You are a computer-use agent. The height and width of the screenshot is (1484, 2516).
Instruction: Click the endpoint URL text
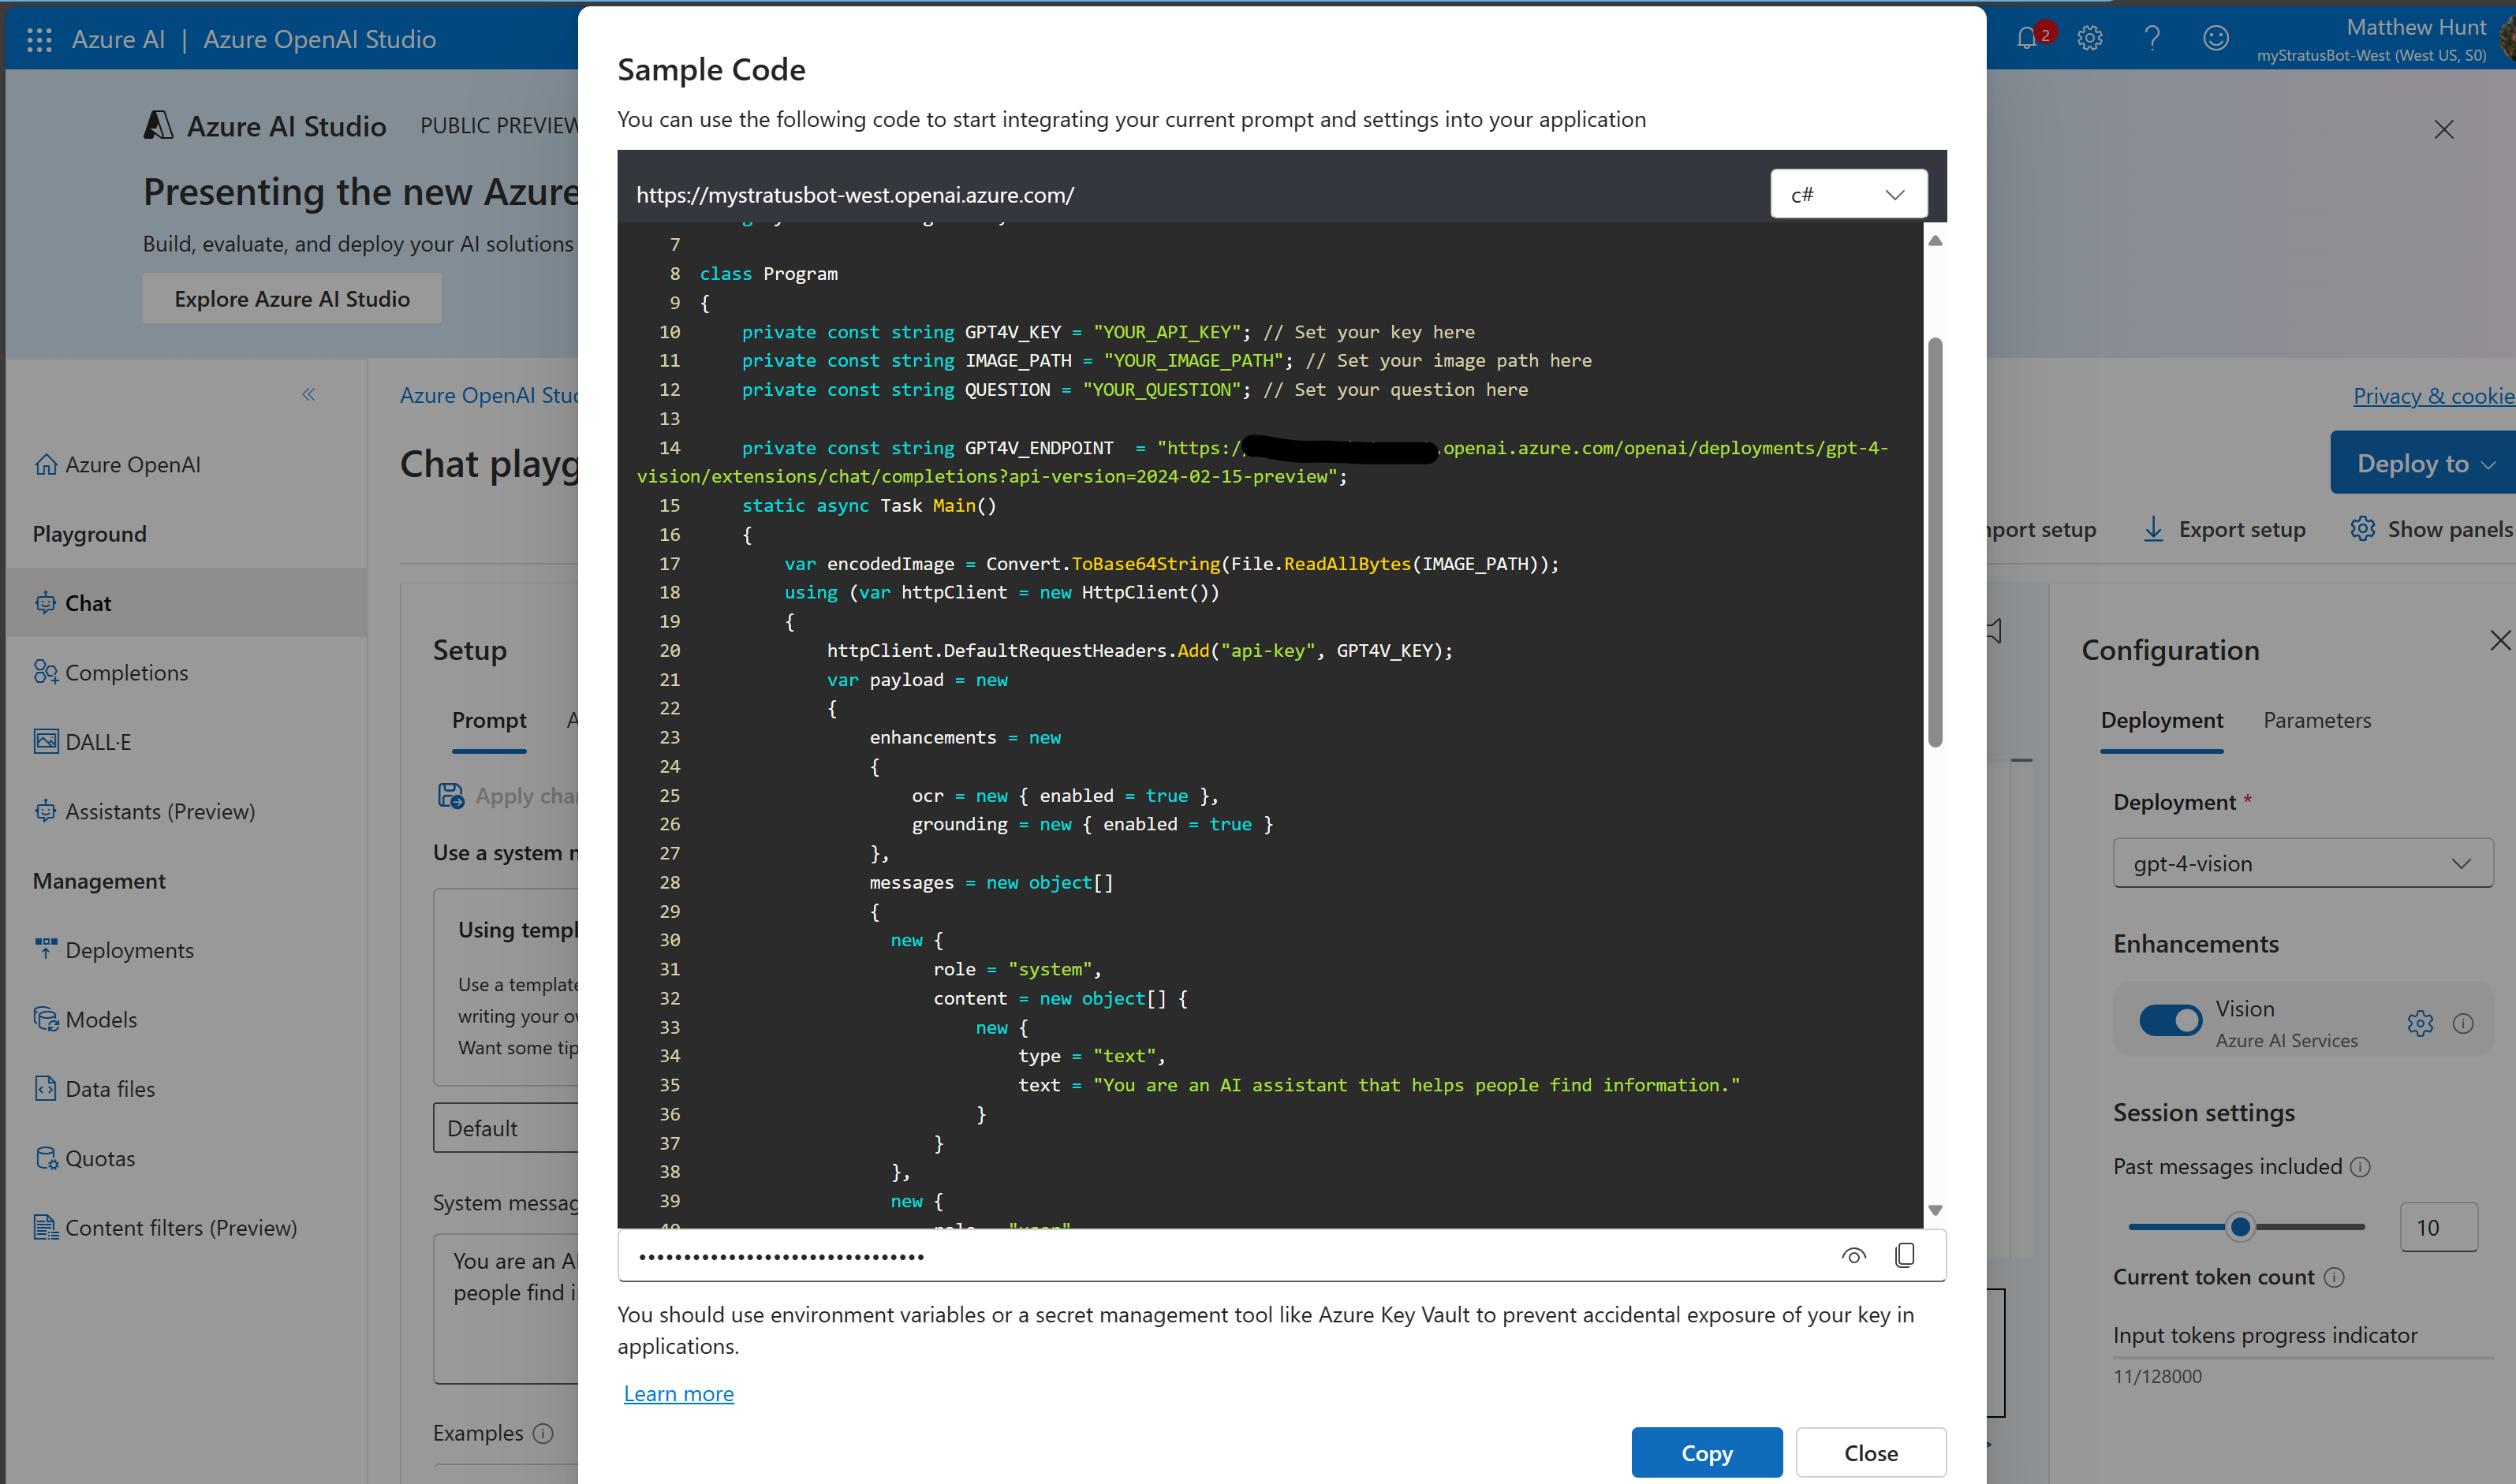[855, 195]
